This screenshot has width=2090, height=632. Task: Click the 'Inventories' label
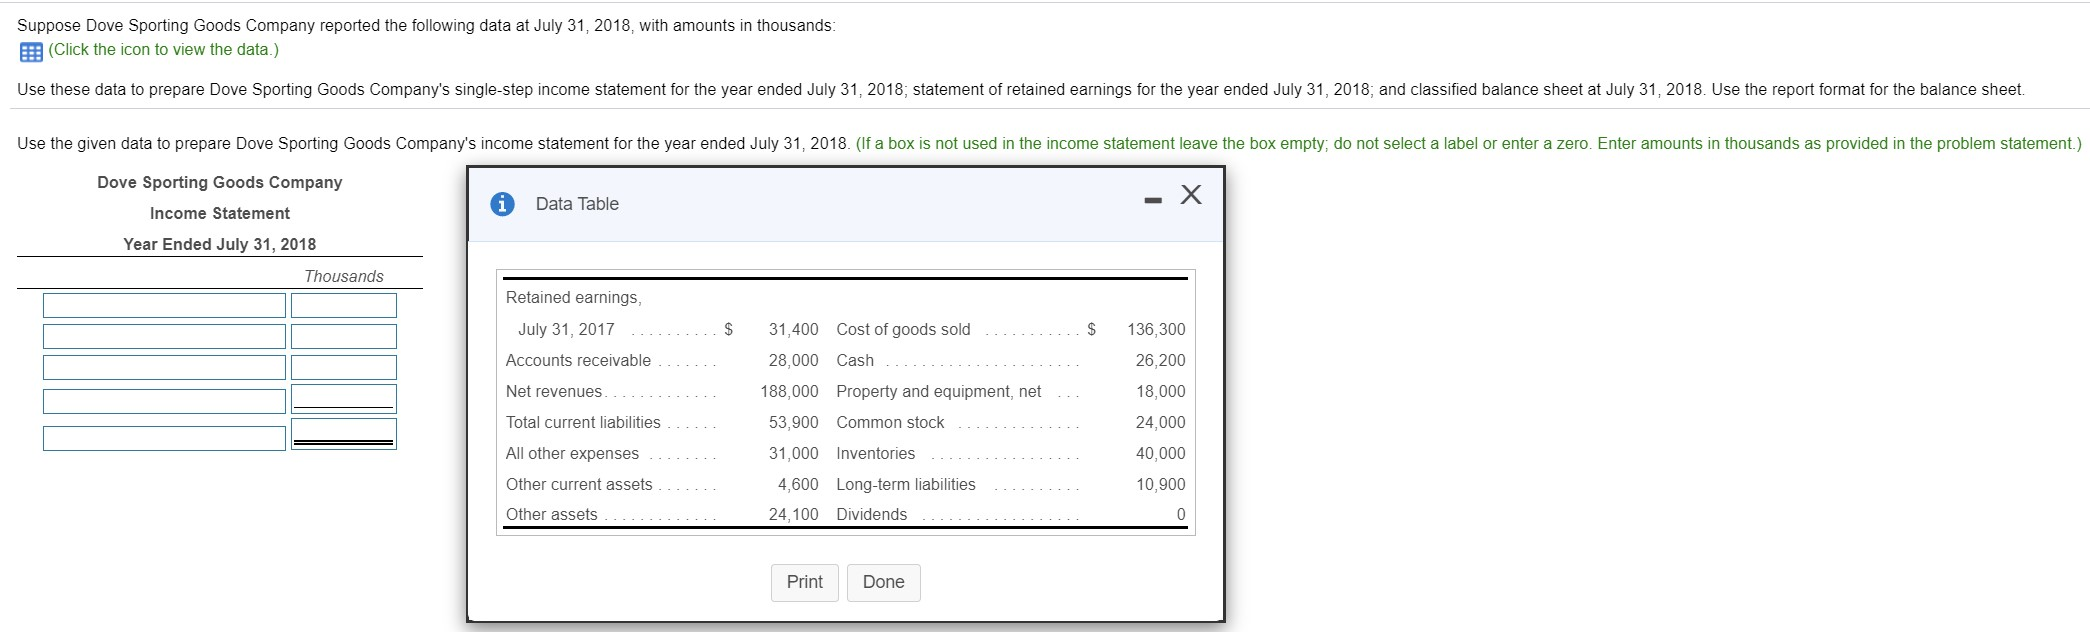(x=876, y=454)
